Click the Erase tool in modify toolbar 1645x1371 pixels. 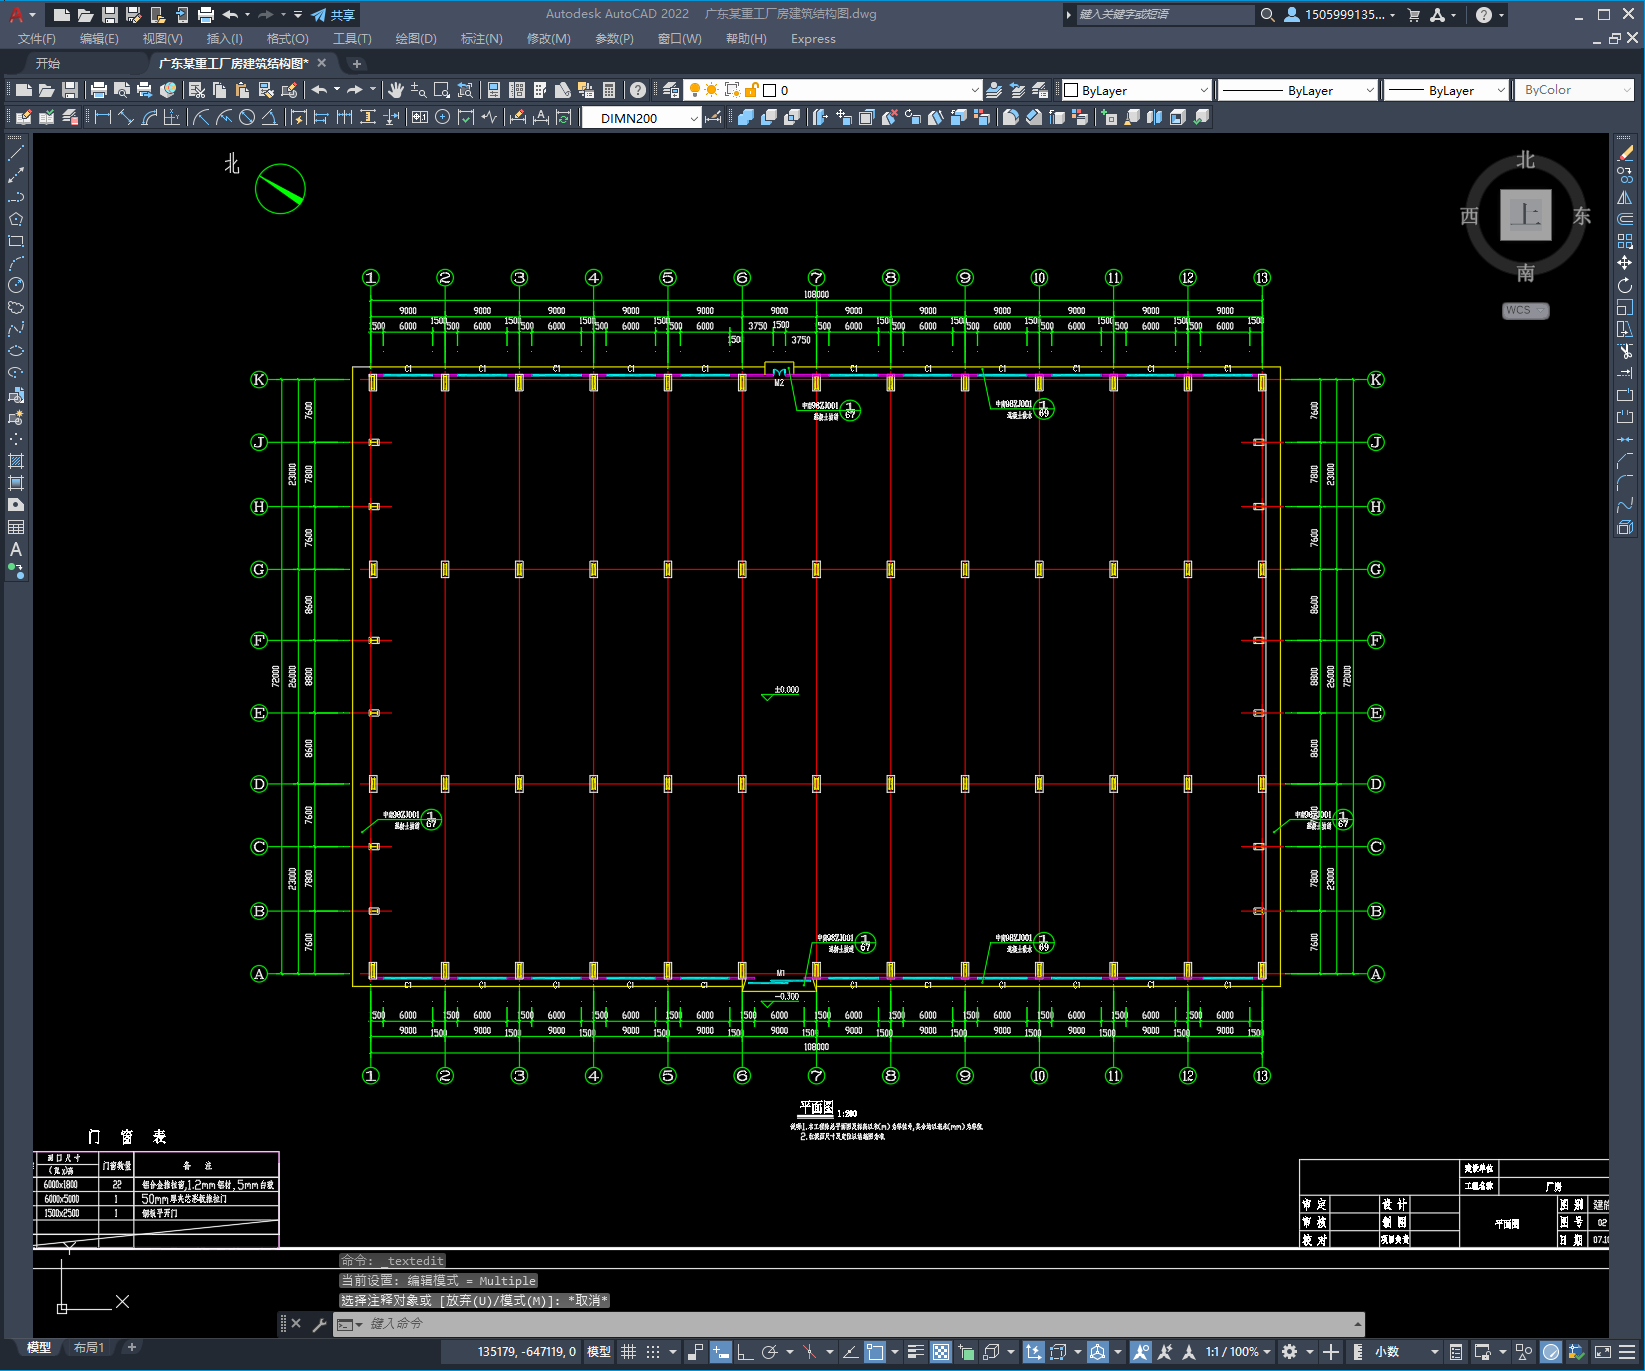1625,153
